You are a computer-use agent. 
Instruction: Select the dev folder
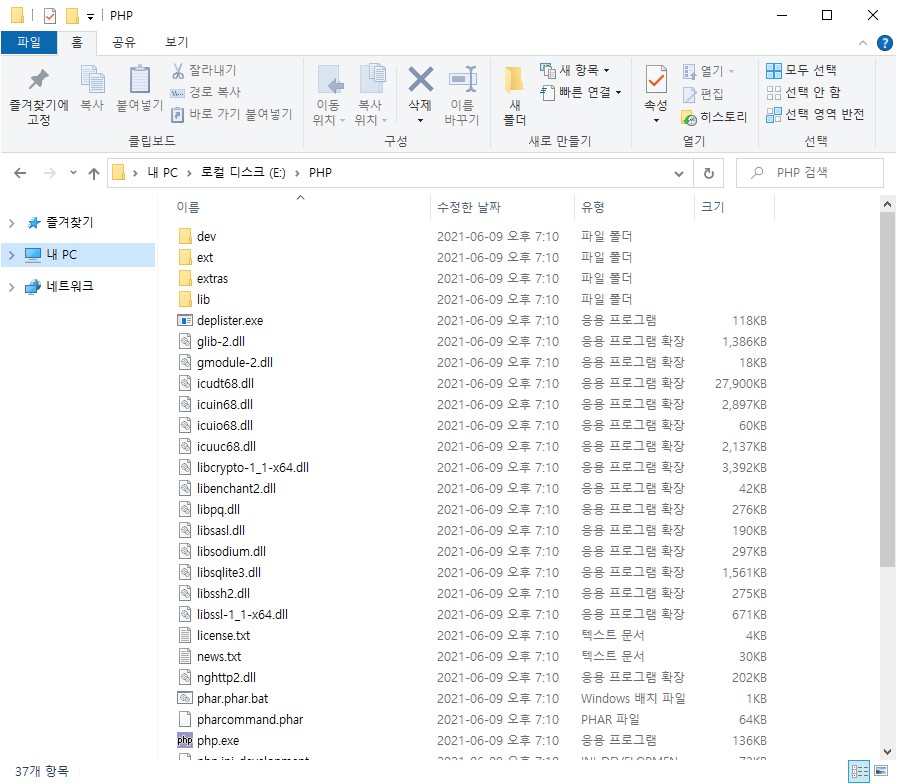click(197, 236)
